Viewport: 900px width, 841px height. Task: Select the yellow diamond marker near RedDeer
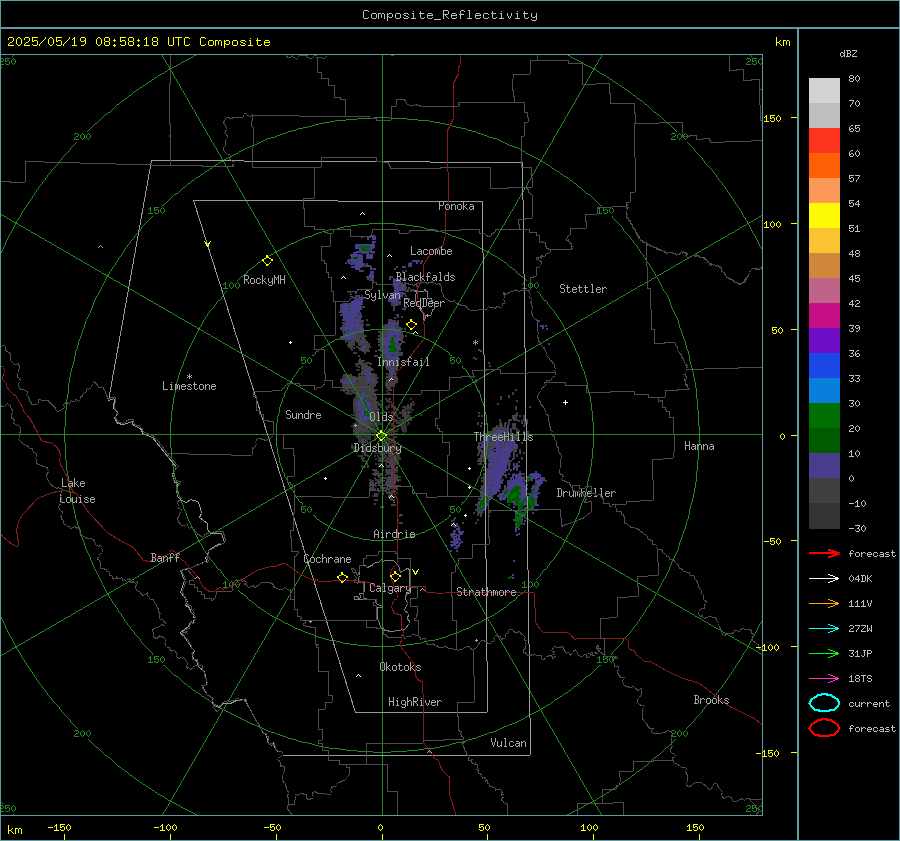pyautogui.click(x=411, y=325)
